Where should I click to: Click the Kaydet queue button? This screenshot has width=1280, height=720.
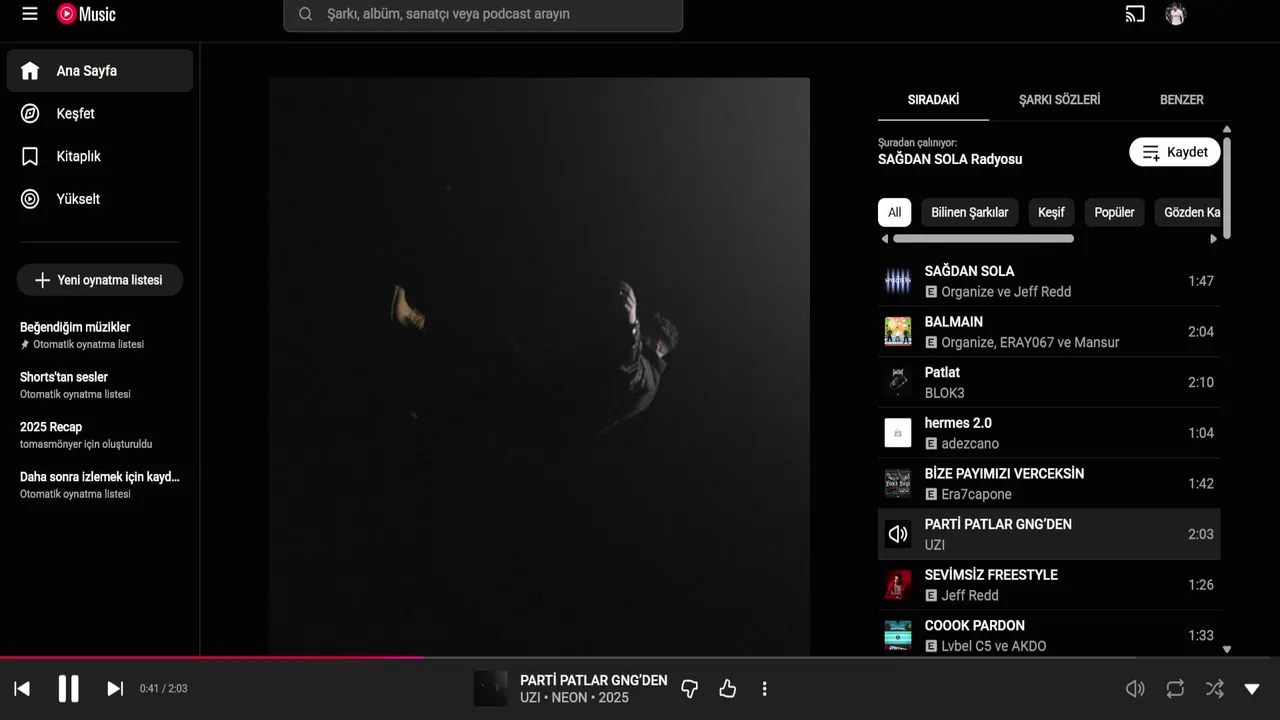pos(1175,152)
